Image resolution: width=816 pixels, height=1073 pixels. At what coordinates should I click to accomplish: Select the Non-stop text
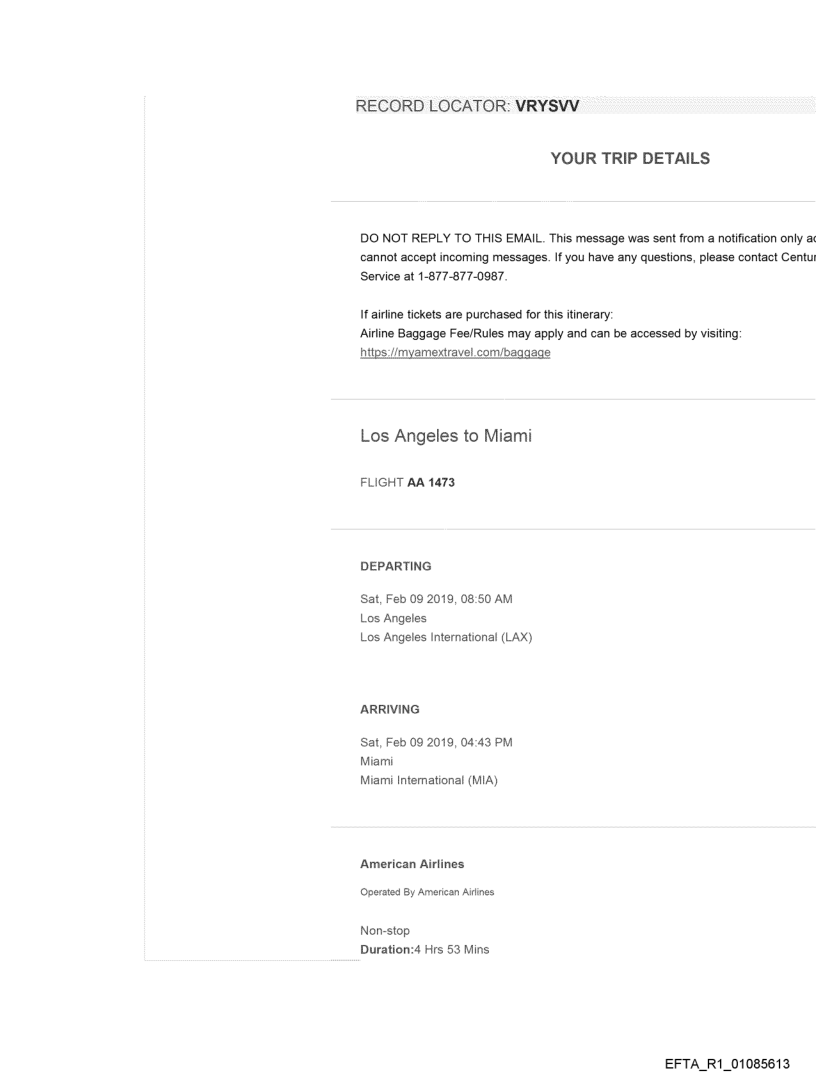(385, 931)
